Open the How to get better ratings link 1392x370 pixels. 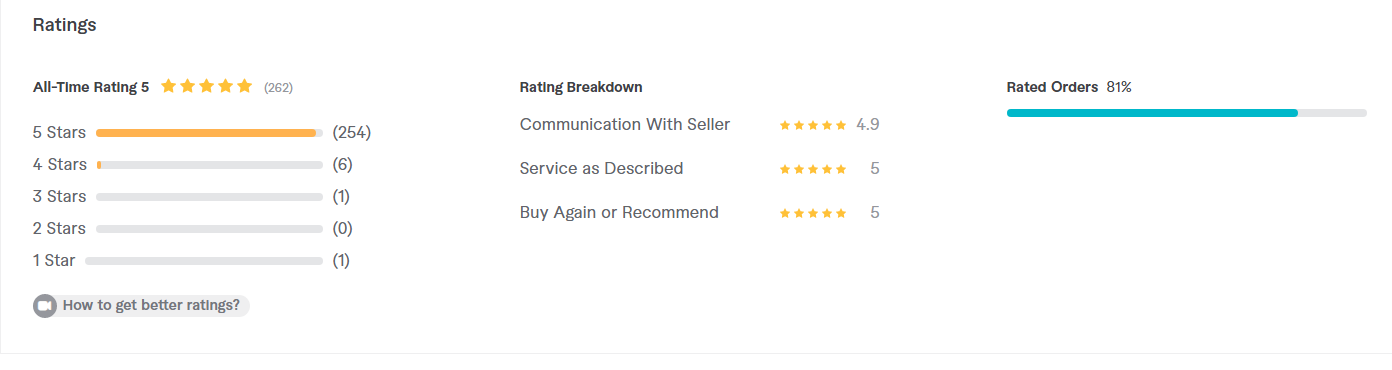(x=151, y=305)
